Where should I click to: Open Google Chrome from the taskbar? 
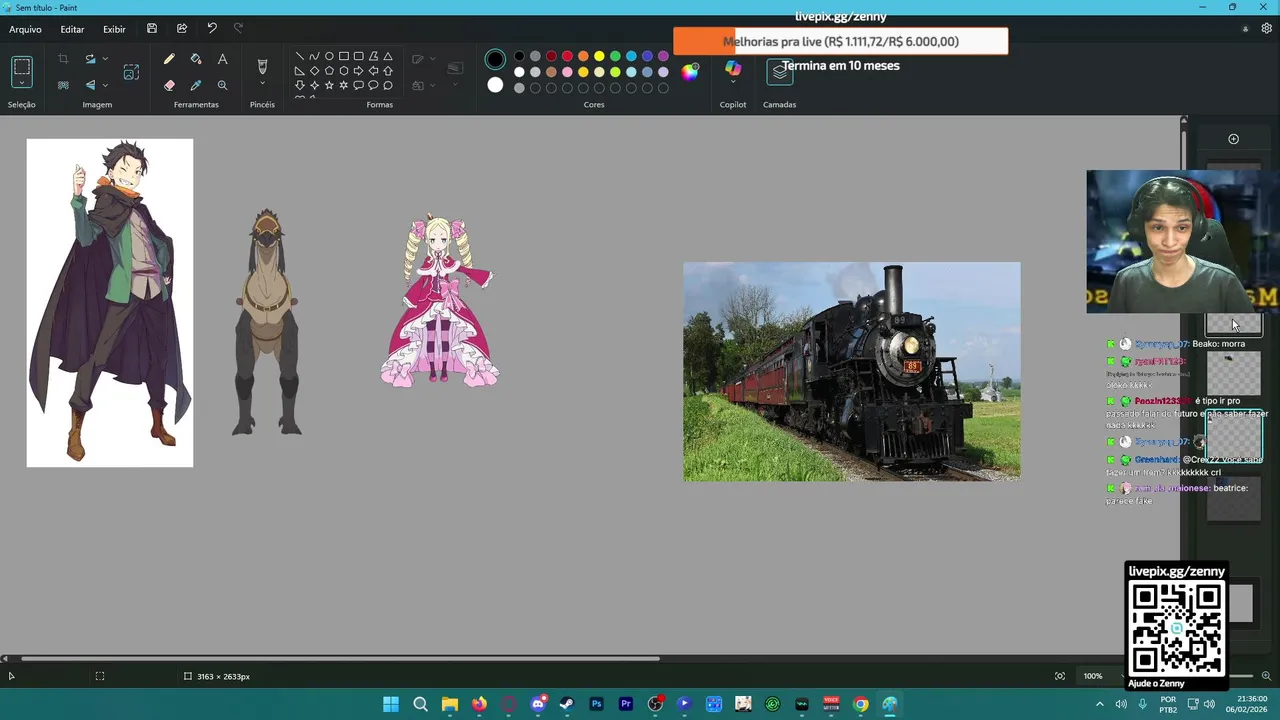(860, 704)
